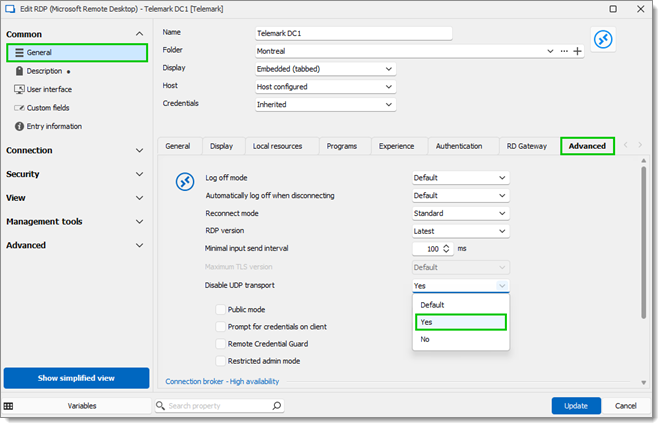Click RDP logo icon beside Log off mode
The image size is (663, 428).
click(185, 182)
